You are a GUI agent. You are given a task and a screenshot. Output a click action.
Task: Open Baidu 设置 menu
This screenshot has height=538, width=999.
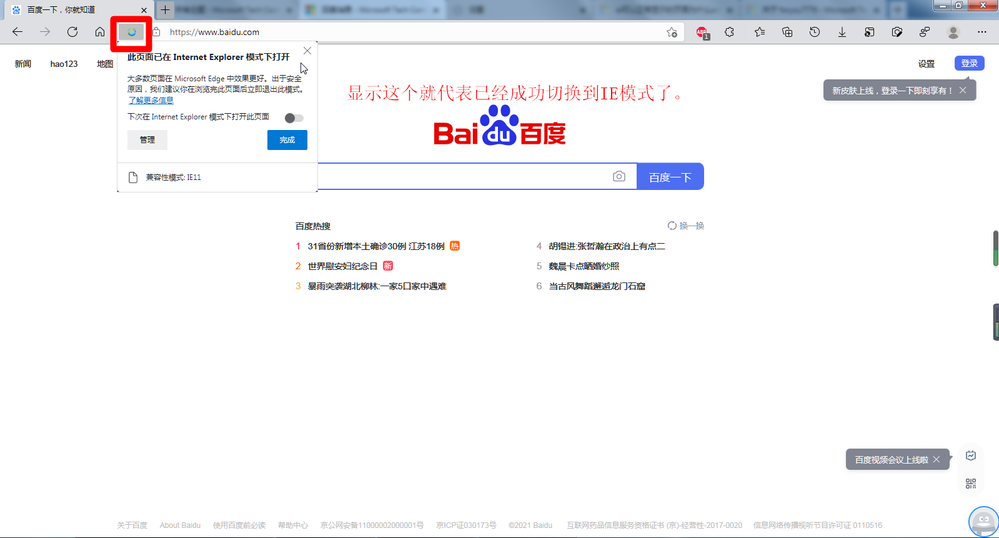pos(926,64)
